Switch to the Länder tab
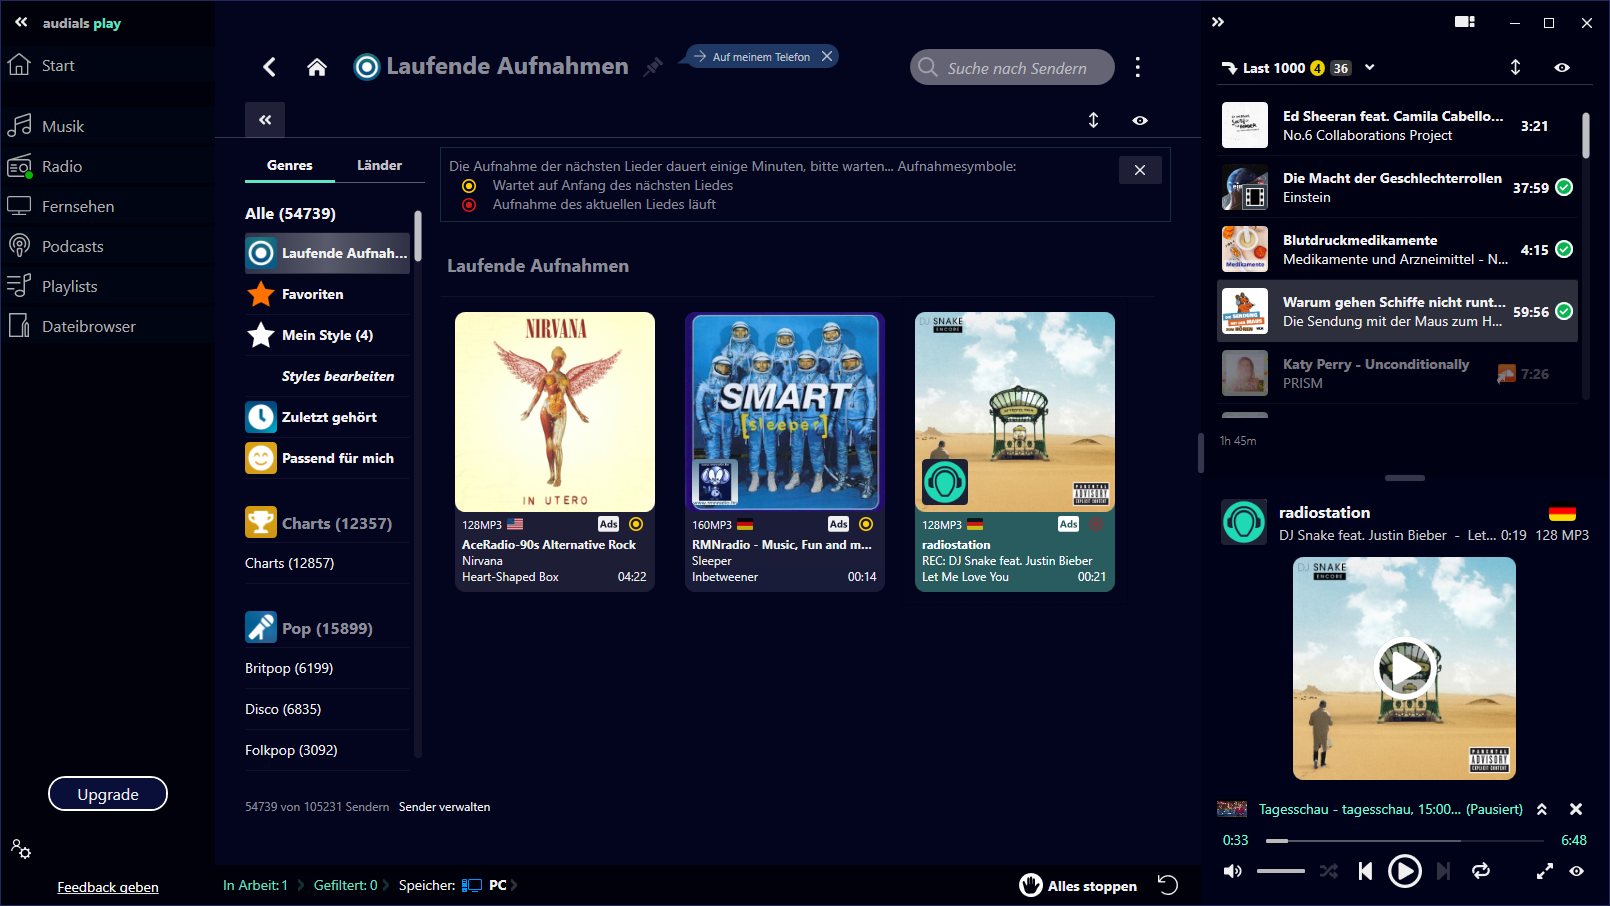 (380, 166)
